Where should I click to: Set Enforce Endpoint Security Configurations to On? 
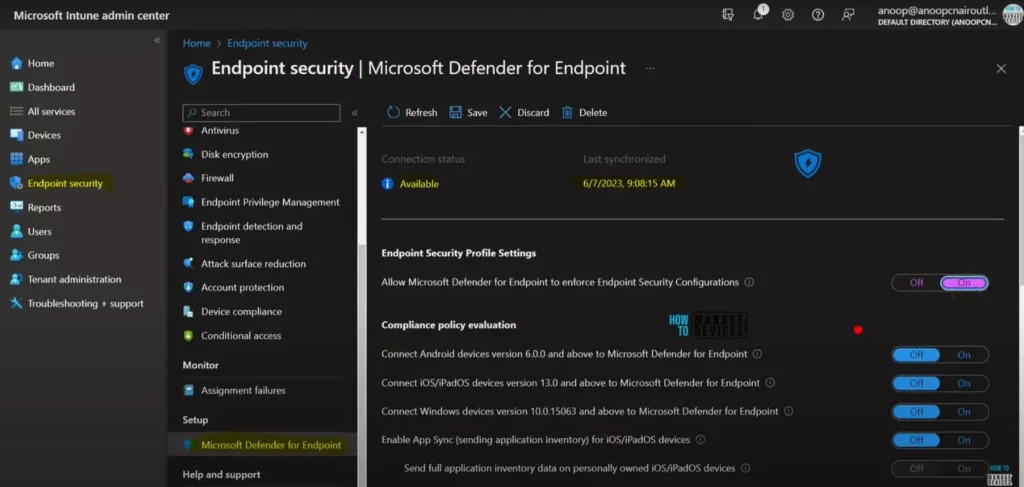click(964, 283)
